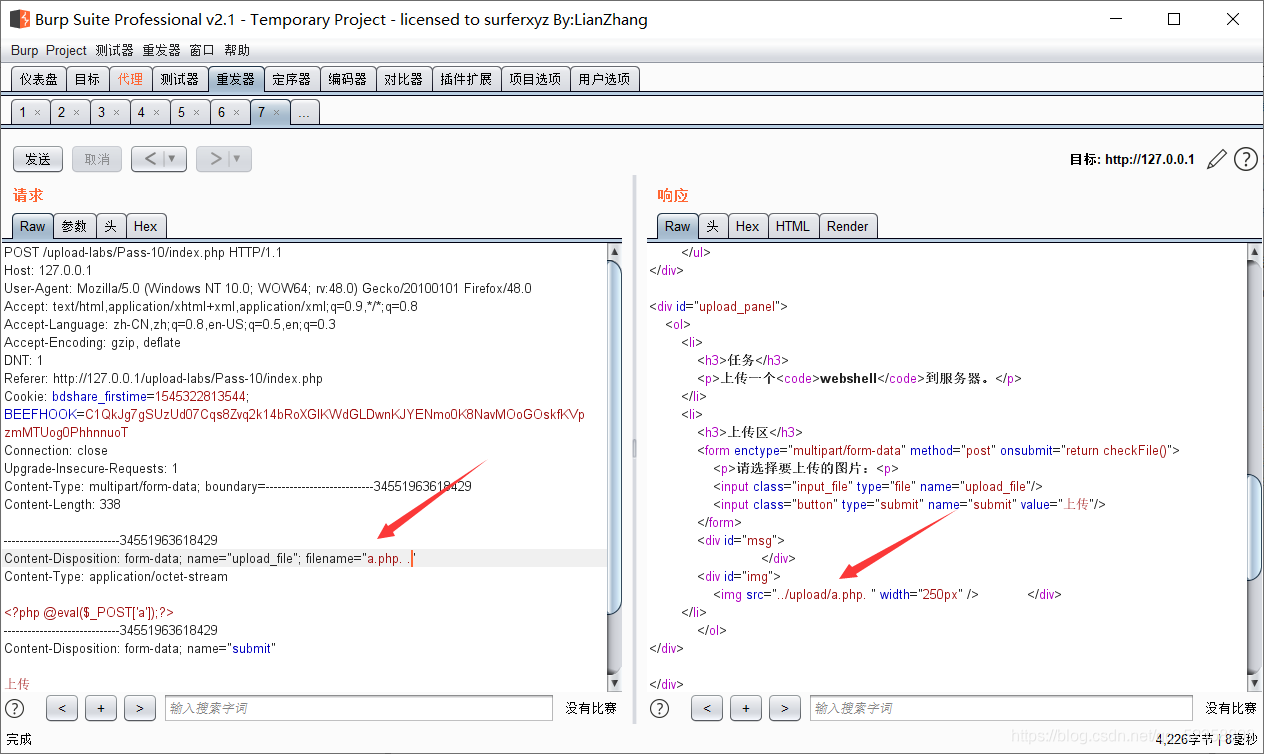This screenshot has width=1264, height=754.
Task: Select response Hex view tab
Action: coord(748,226)
